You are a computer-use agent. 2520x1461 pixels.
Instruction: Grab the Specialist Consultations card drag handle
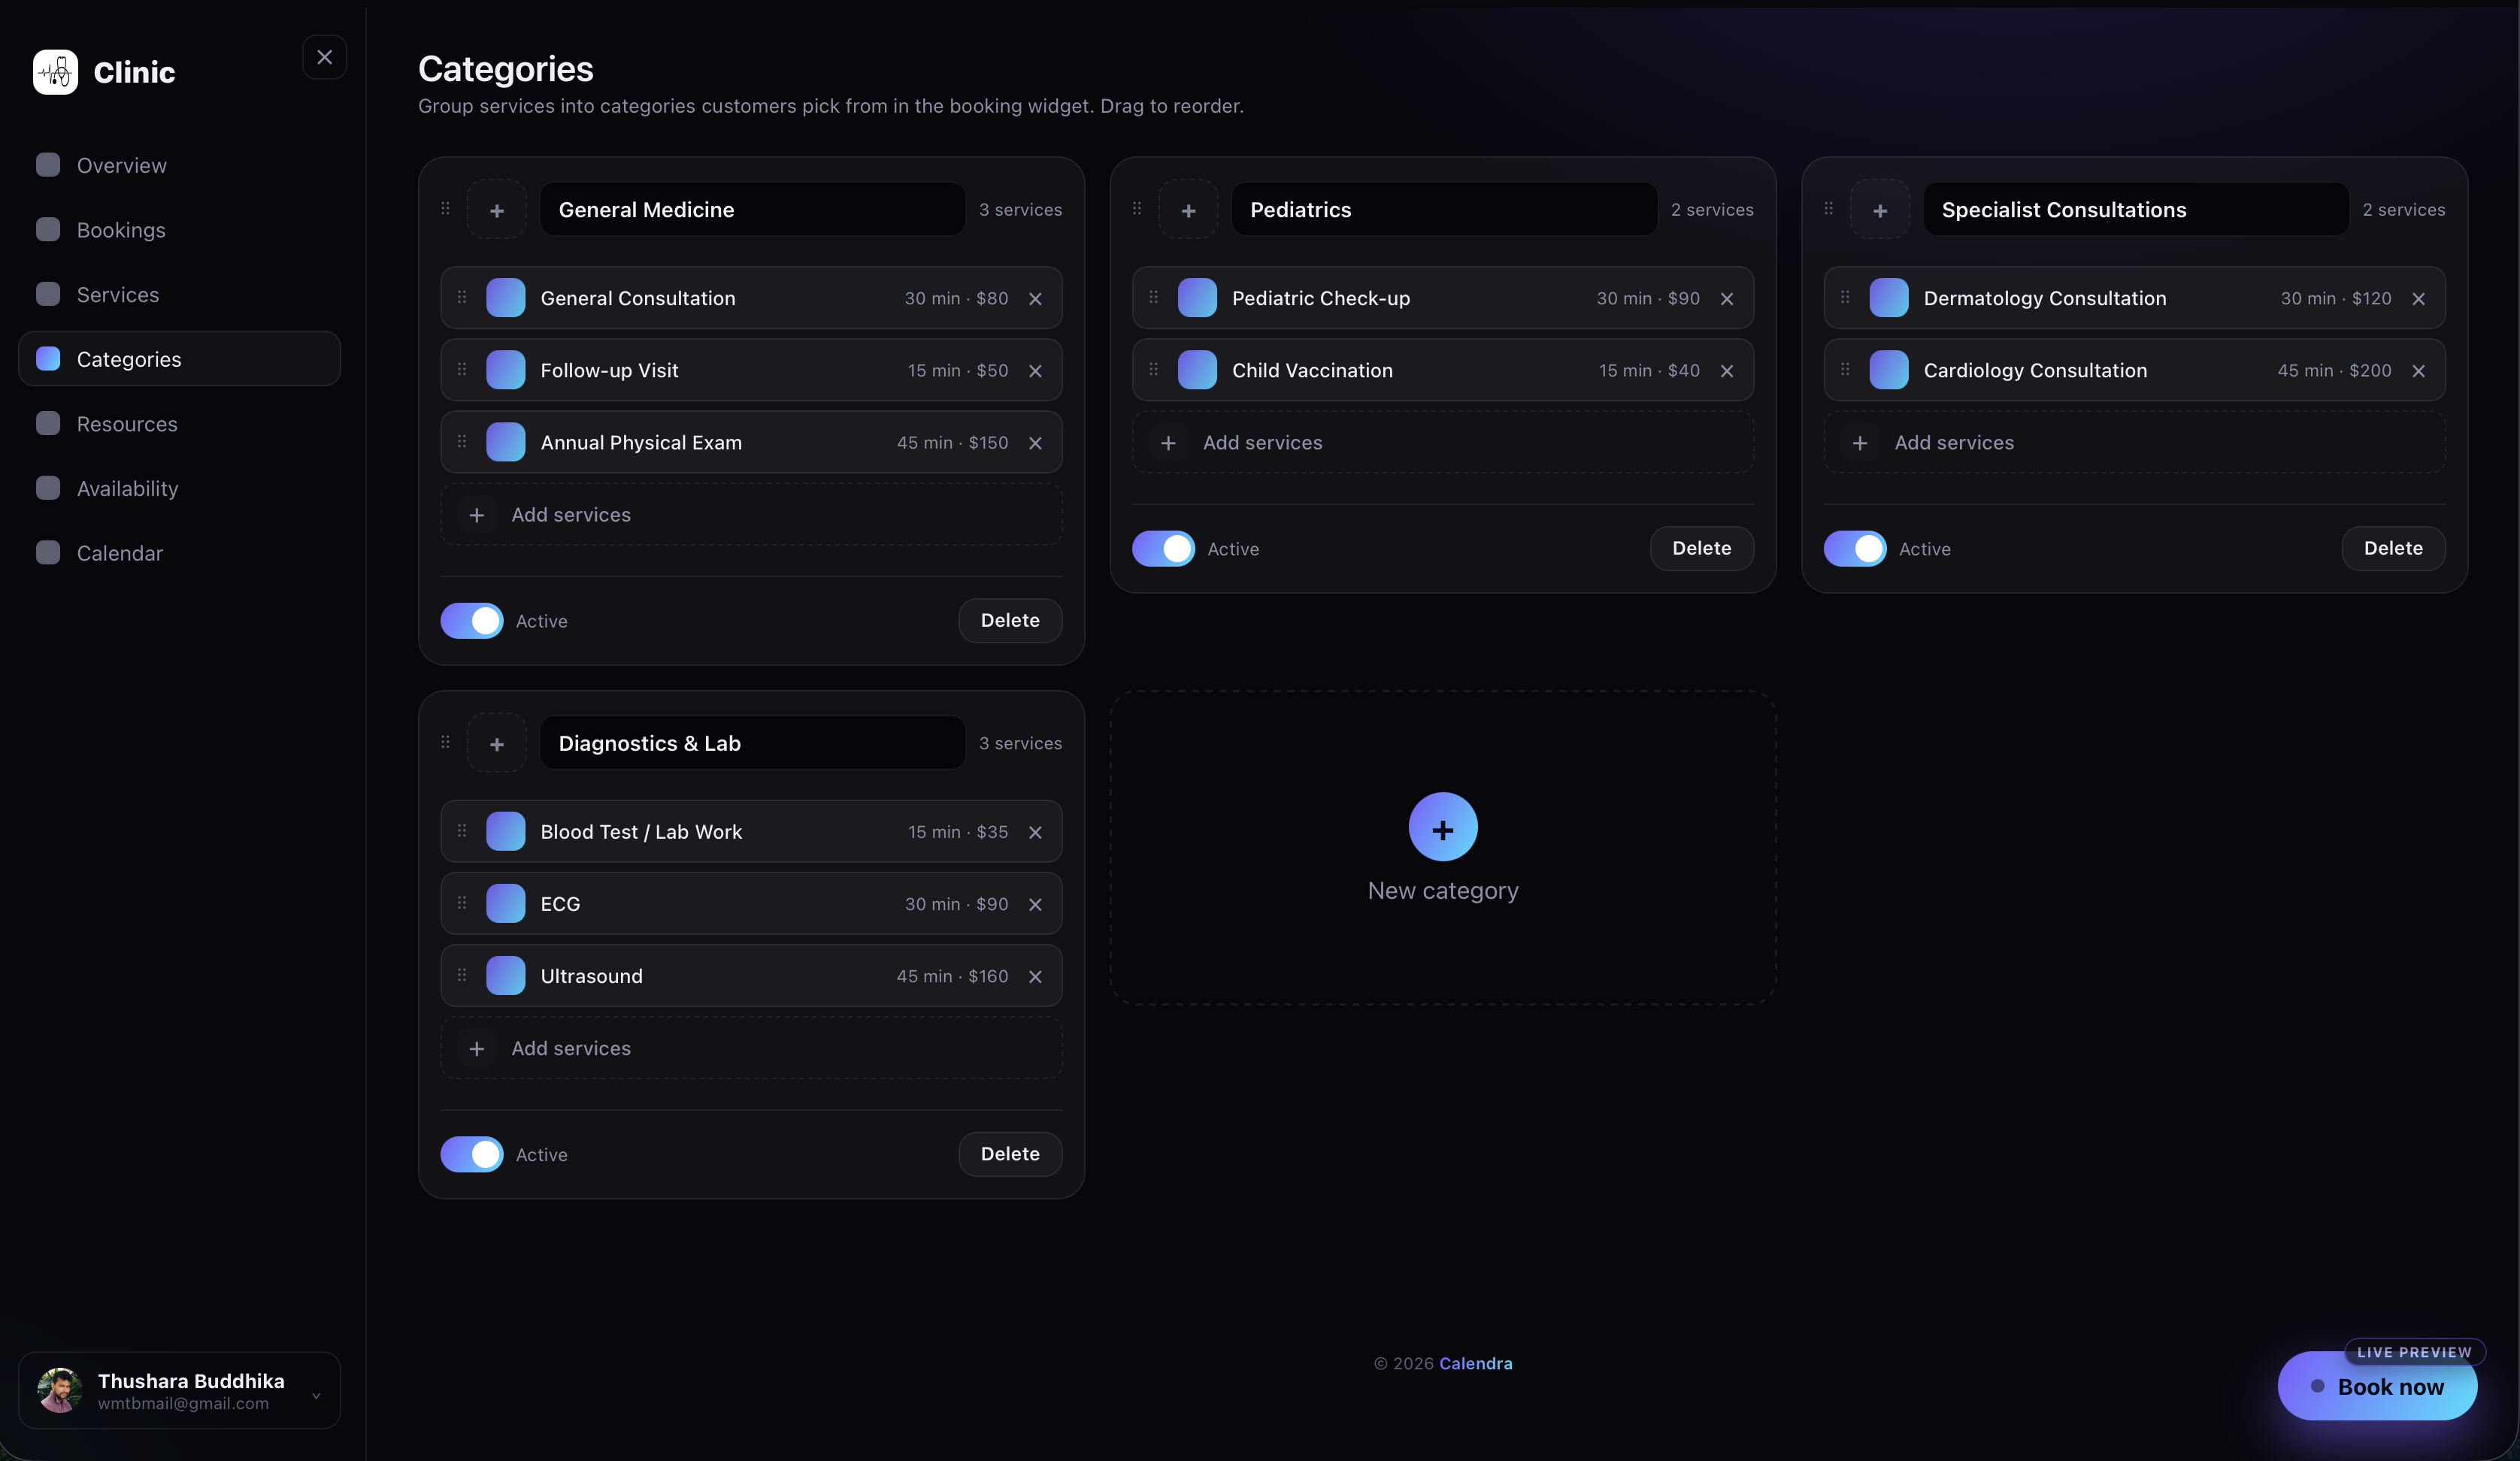click(x=1828, y=208)
